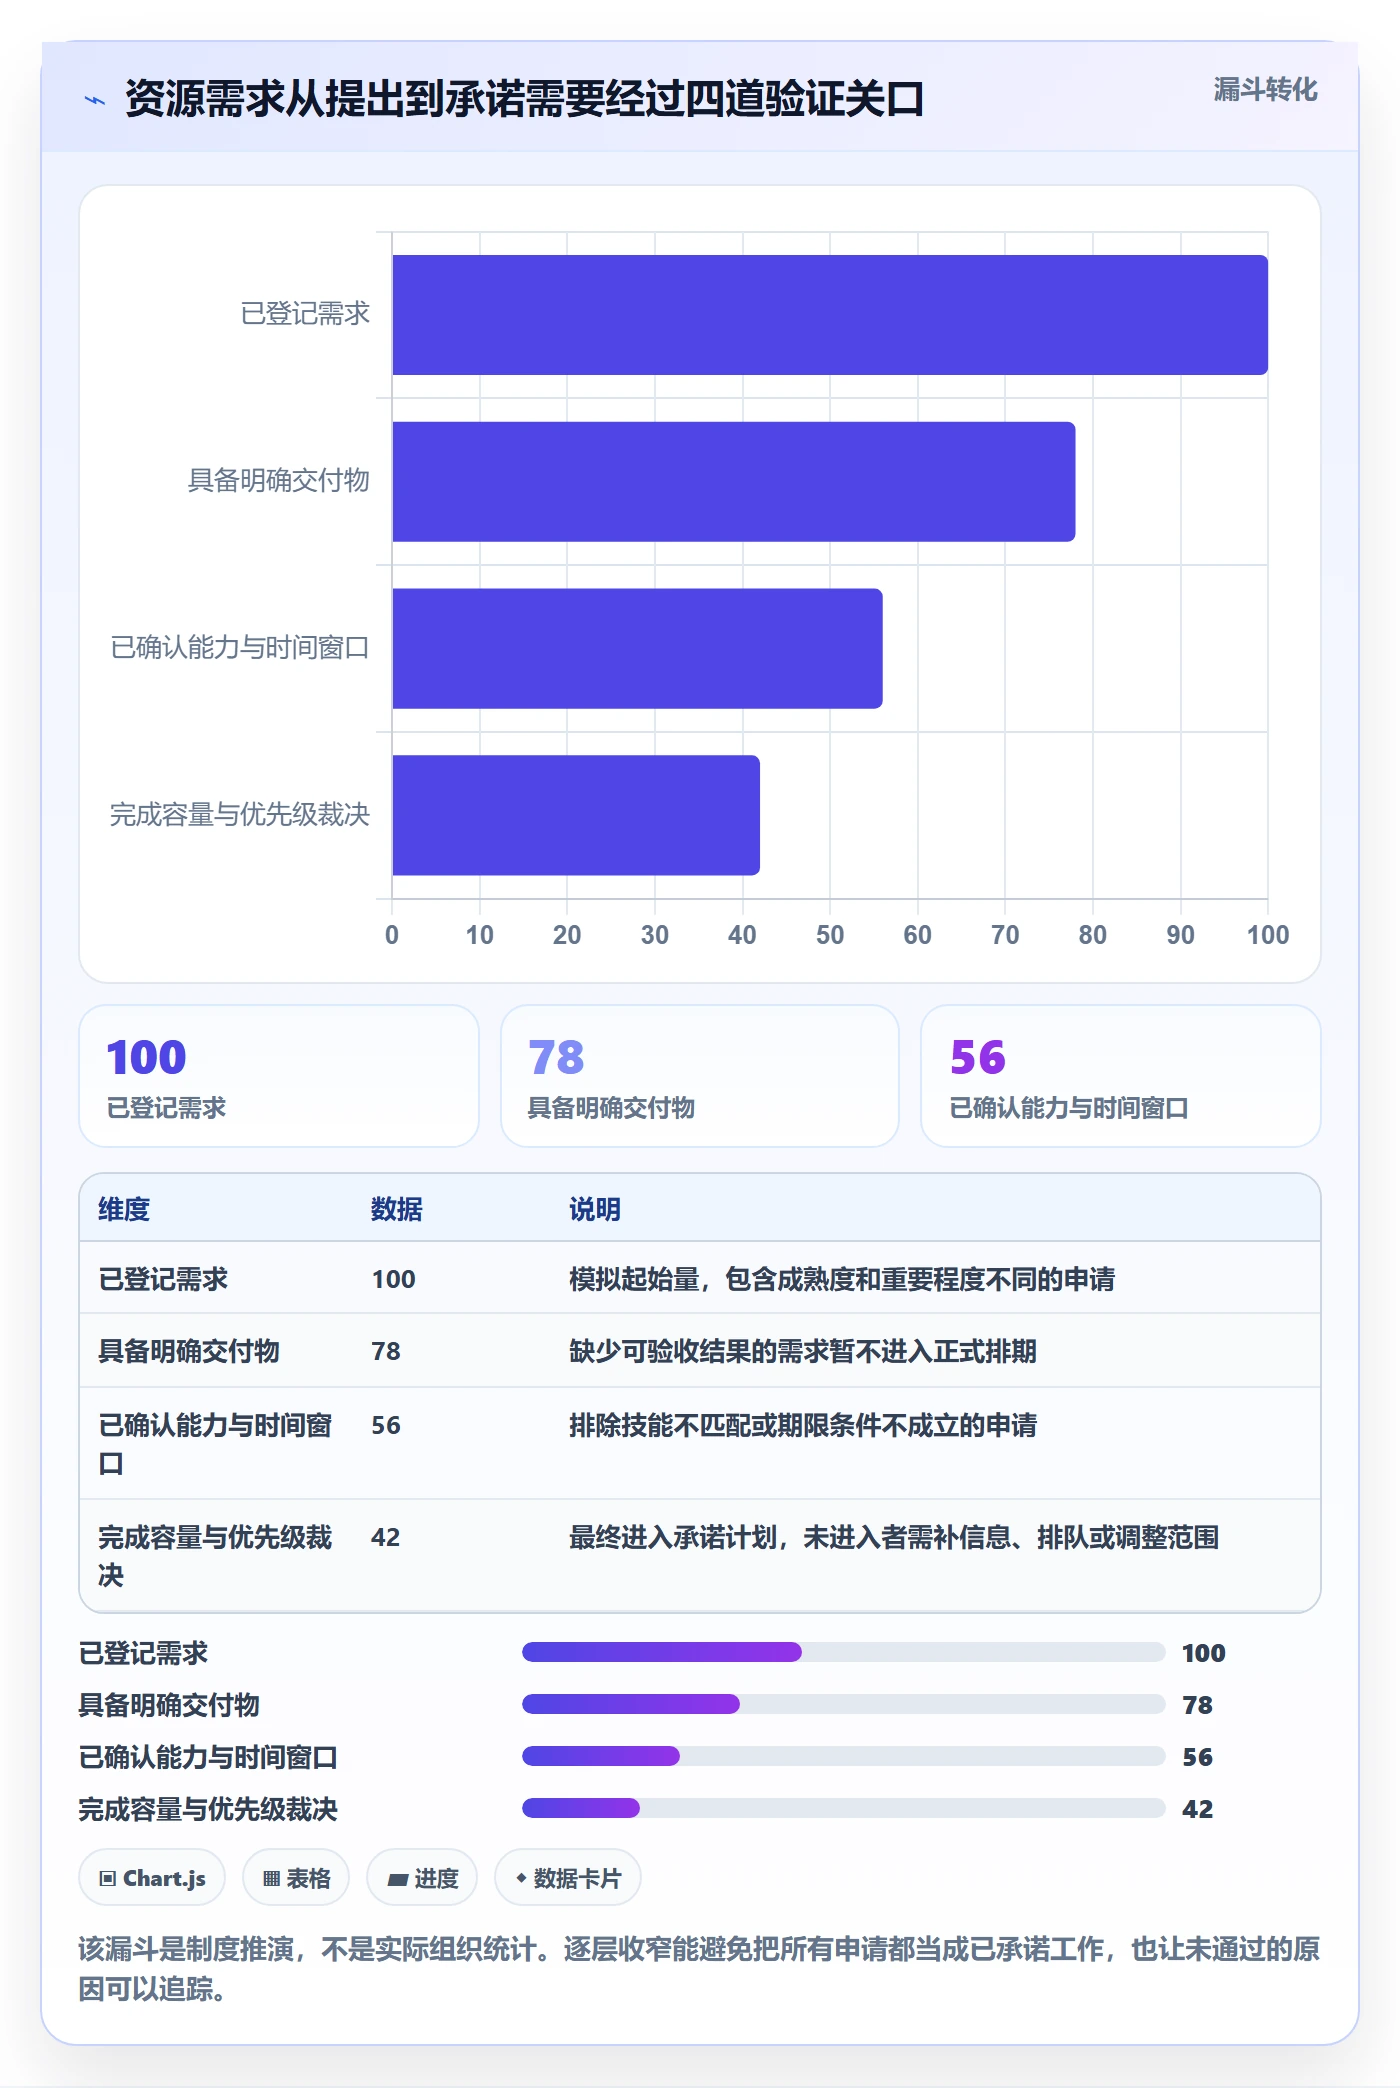The image size is (1400, 2088).
Task: Click the 已确认能力与时间窗口 chart bar
Action: 637,649
